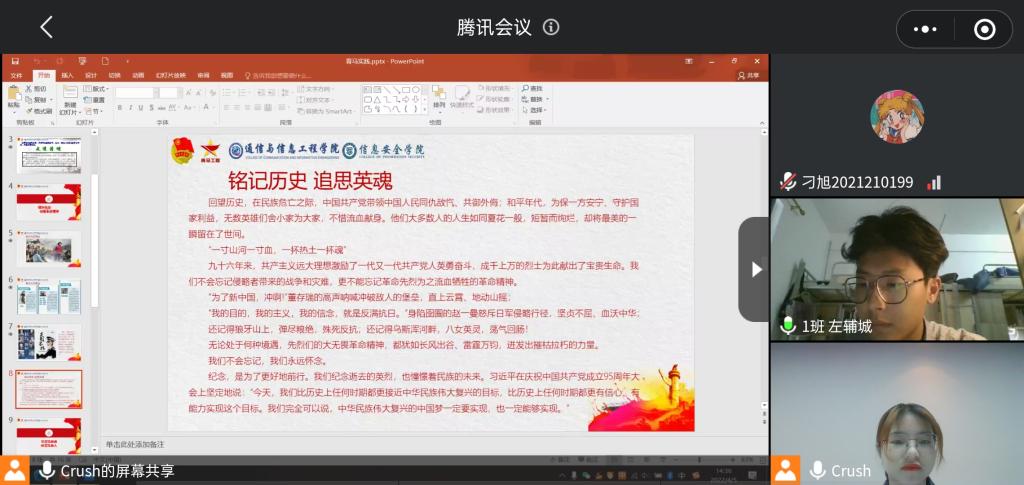The width and height of the screenshot is (1024, 485).
Task: Tap the circular record-style button at top right
Action: point(984,30)
